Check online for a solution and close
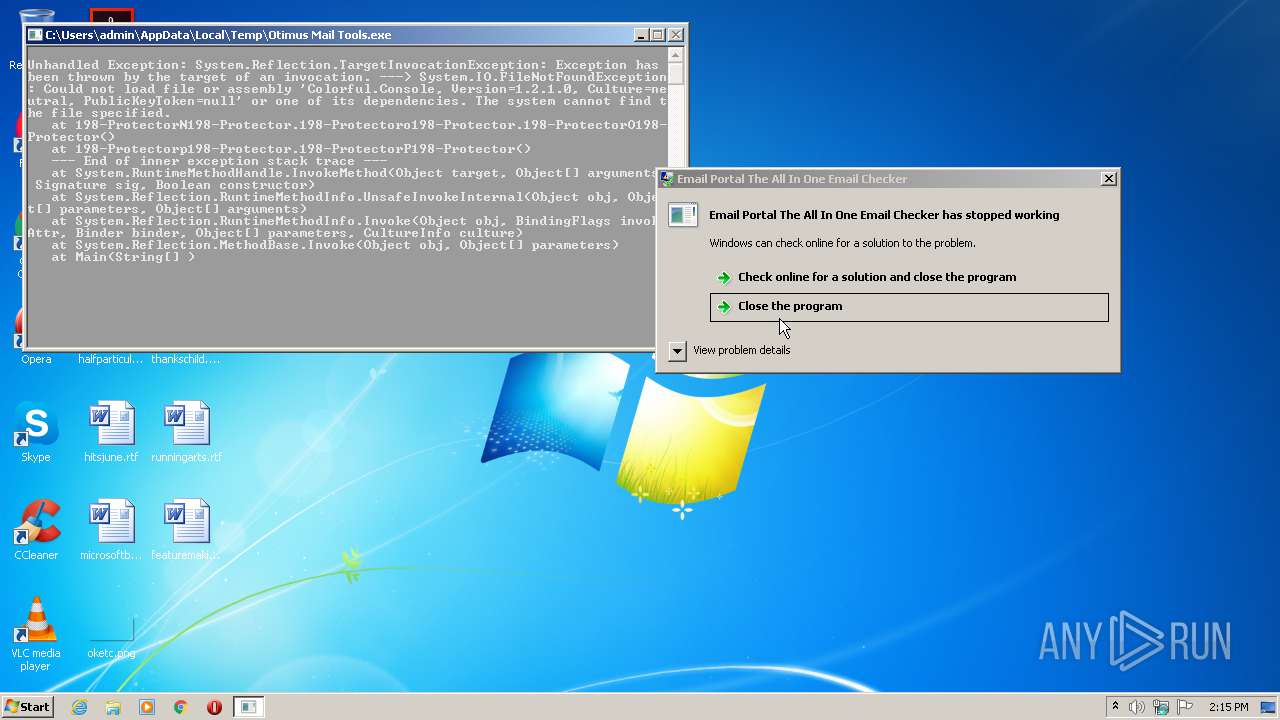This screenshot has height=720, width=1280. click(x=909, y=278)
